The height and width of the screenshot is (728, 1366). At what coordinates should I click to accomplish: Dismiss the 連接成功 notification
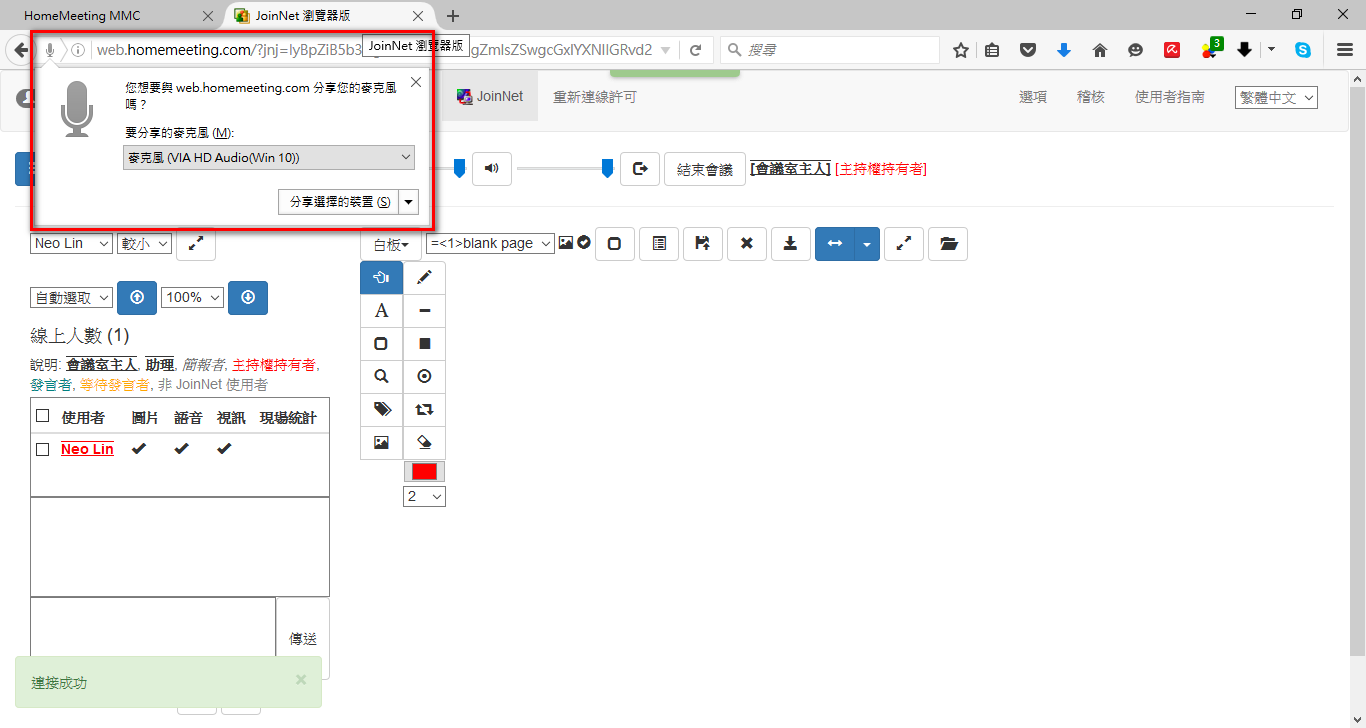301,679
